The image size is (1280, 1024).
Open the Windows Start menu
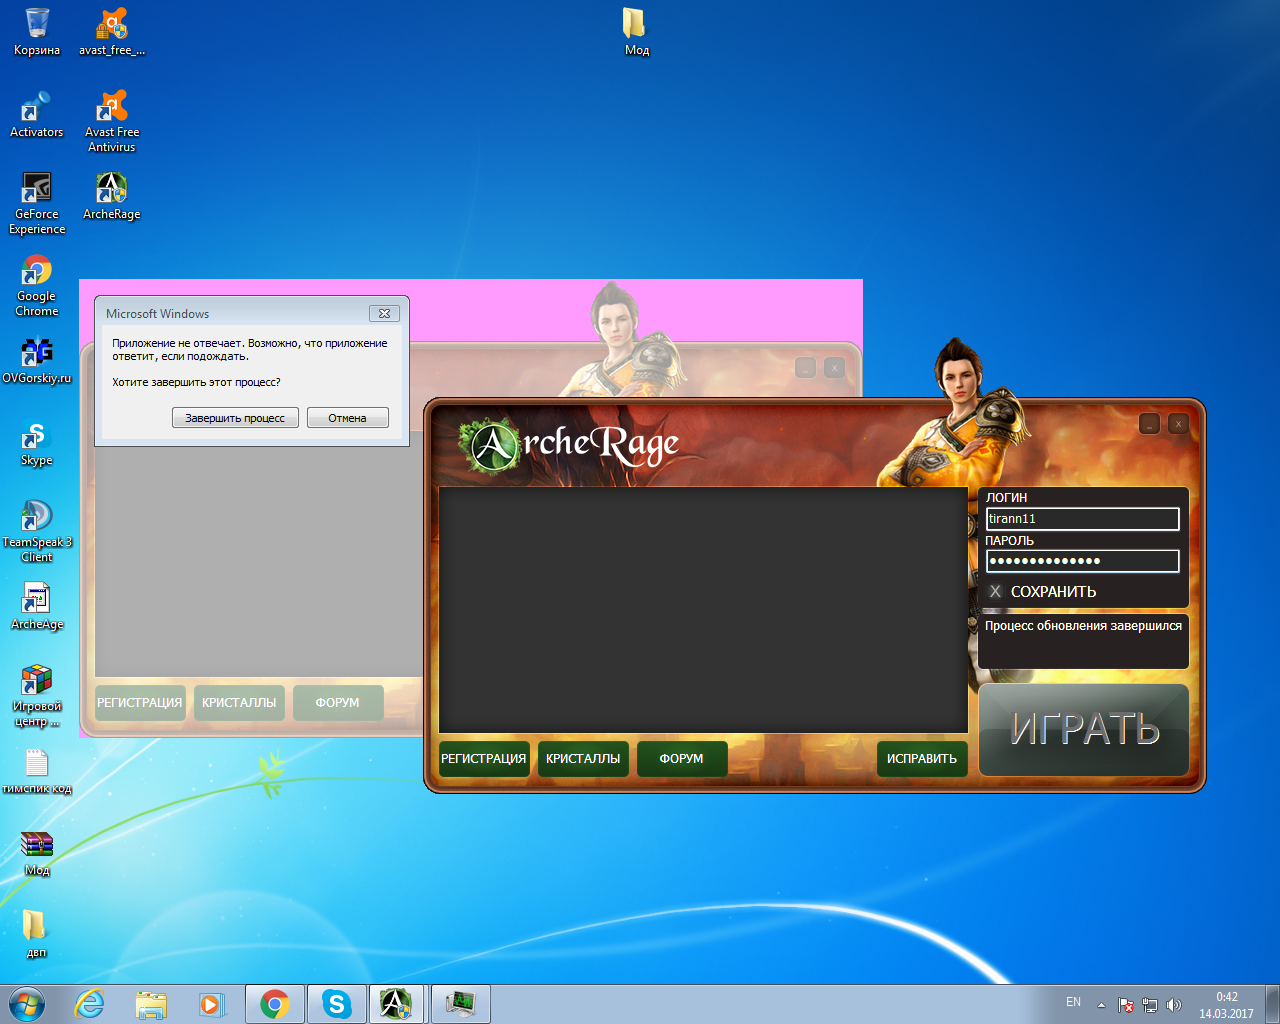(27, 1004)
